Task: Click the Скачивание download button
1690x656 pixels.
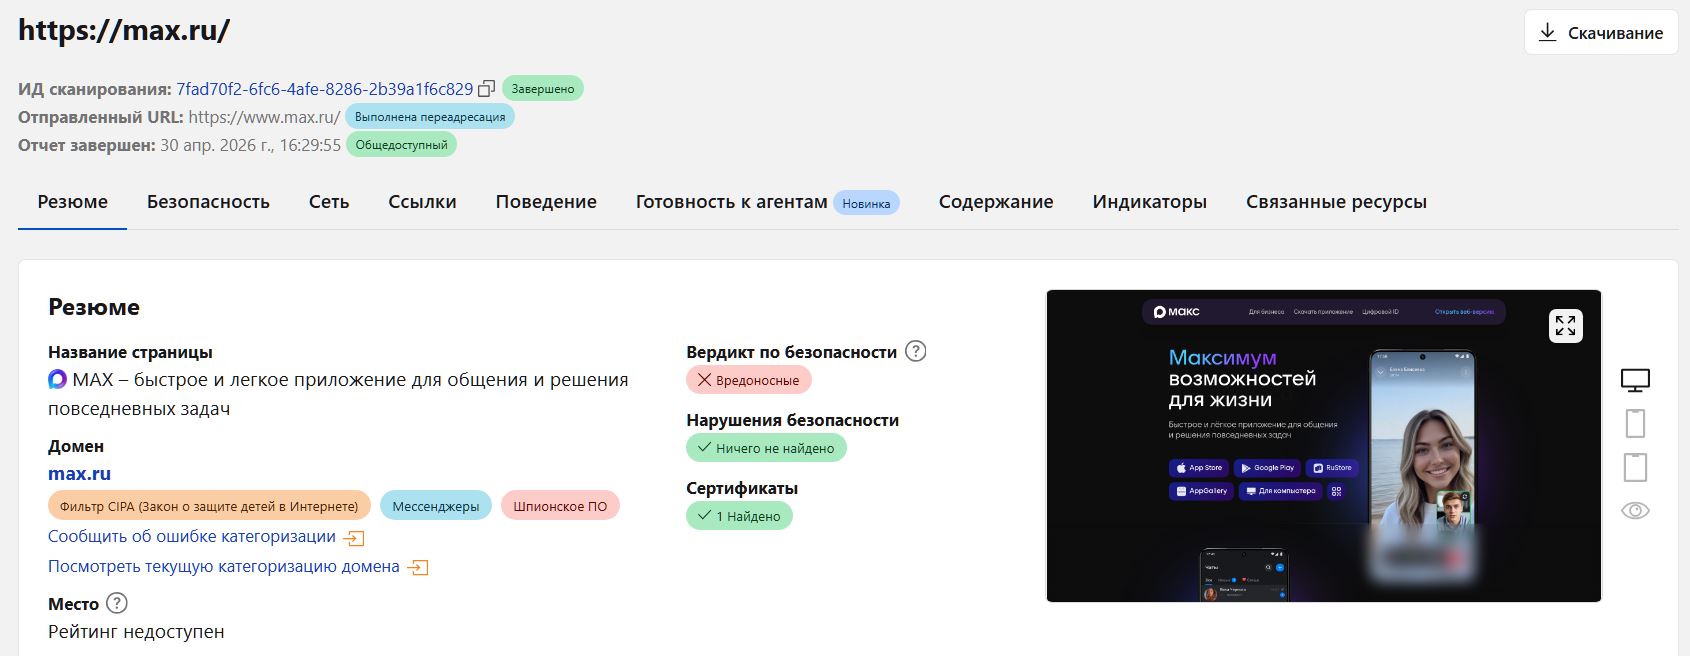Action: (x=1601, y=33)
